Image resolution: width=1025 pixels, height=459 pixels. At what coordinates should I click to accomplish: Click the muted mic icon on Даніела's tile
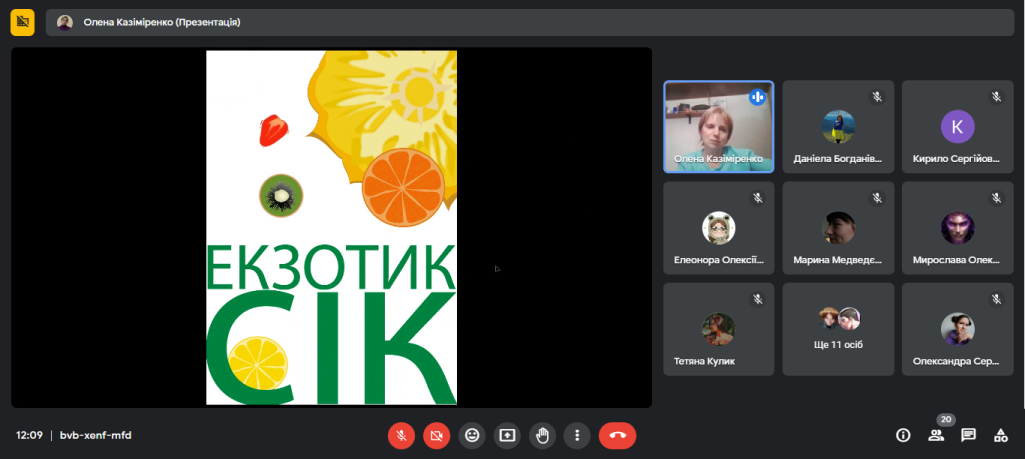(877, 97)
